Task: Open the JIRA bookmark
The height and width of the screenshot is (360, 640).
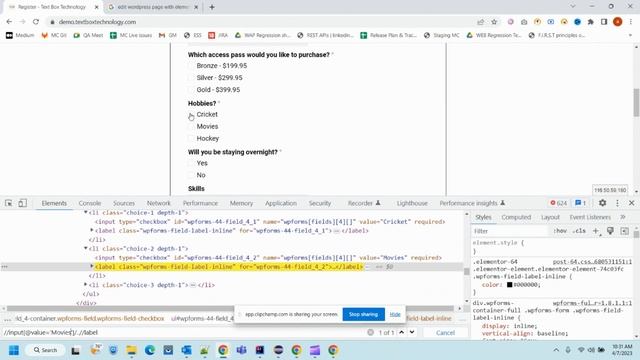Action: [218, 36]
